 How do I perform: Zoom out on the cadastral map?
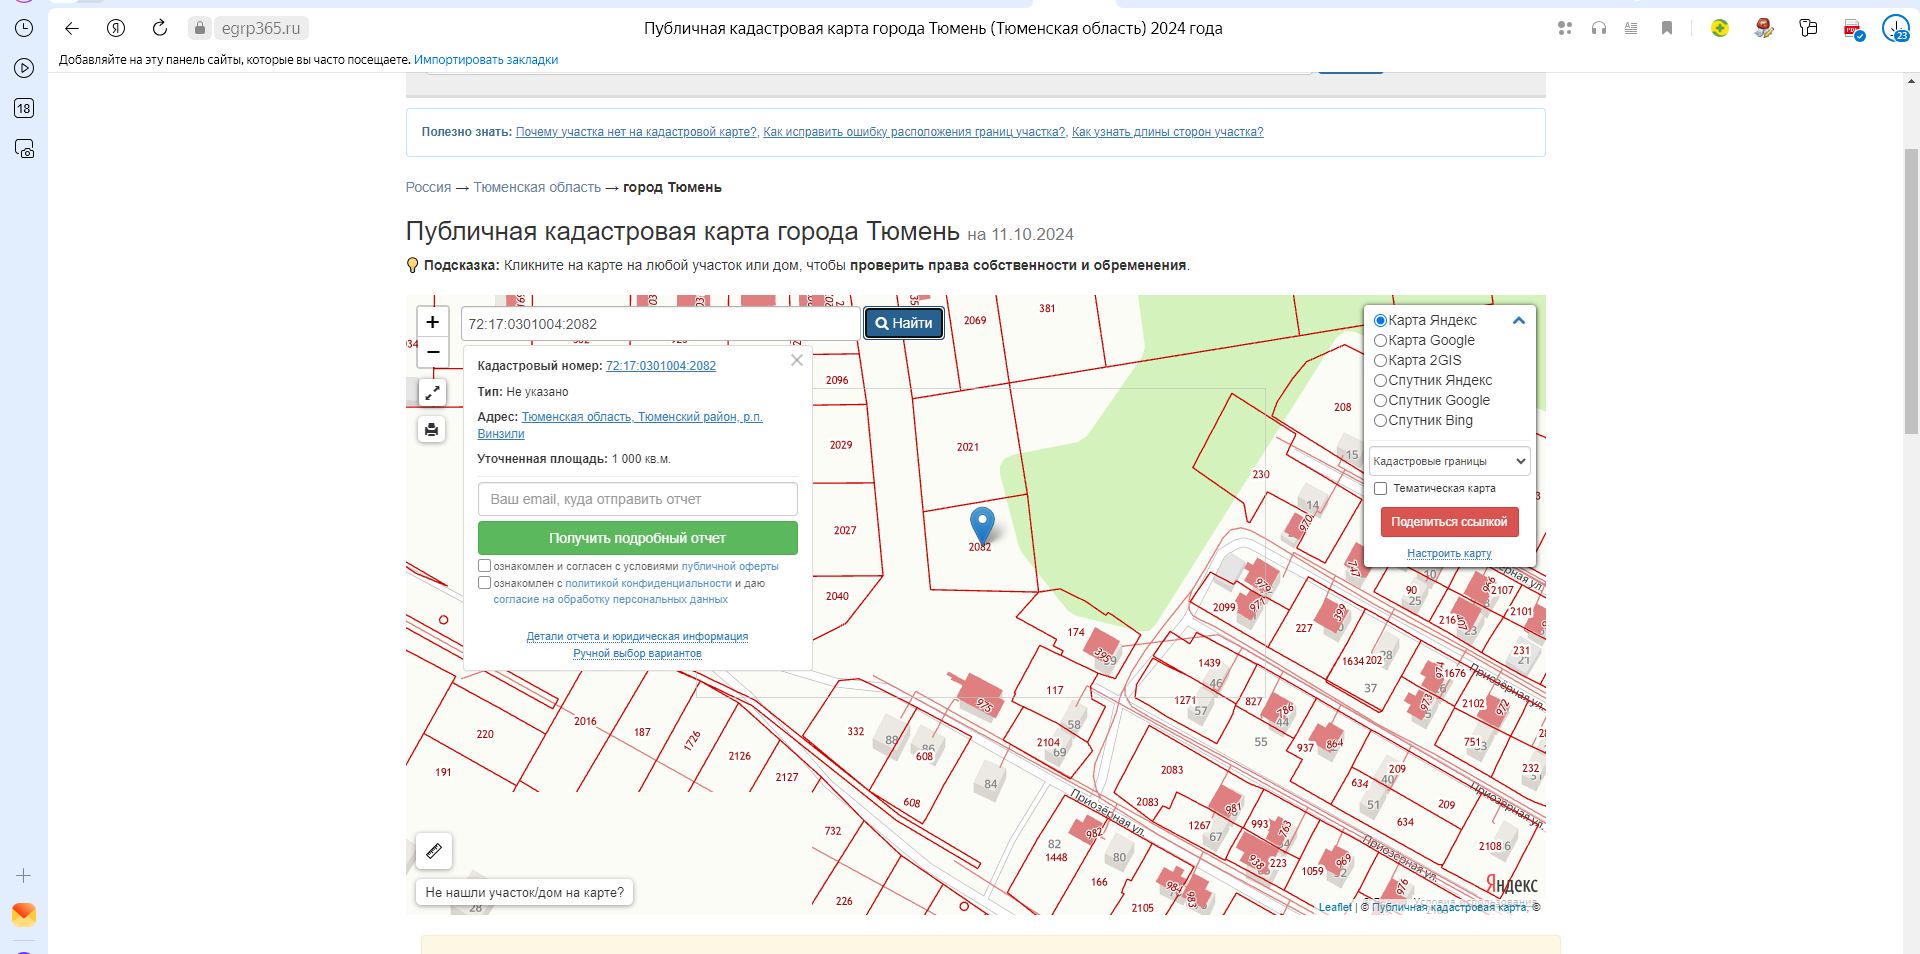pos(432,352)
